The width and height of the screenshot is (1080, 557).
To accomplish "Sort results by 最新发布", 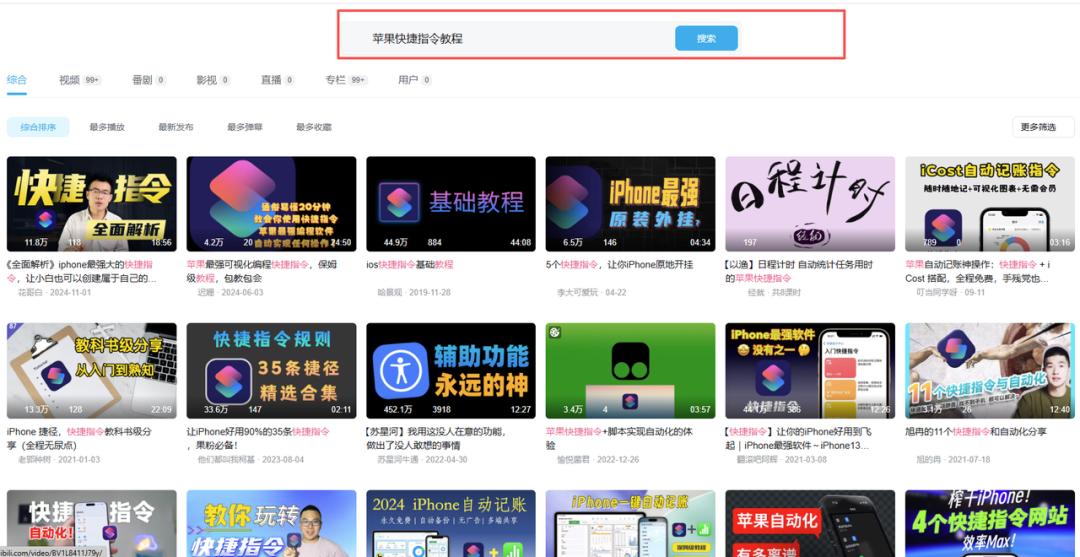I will pyautogui.click(x=176, y=127).
